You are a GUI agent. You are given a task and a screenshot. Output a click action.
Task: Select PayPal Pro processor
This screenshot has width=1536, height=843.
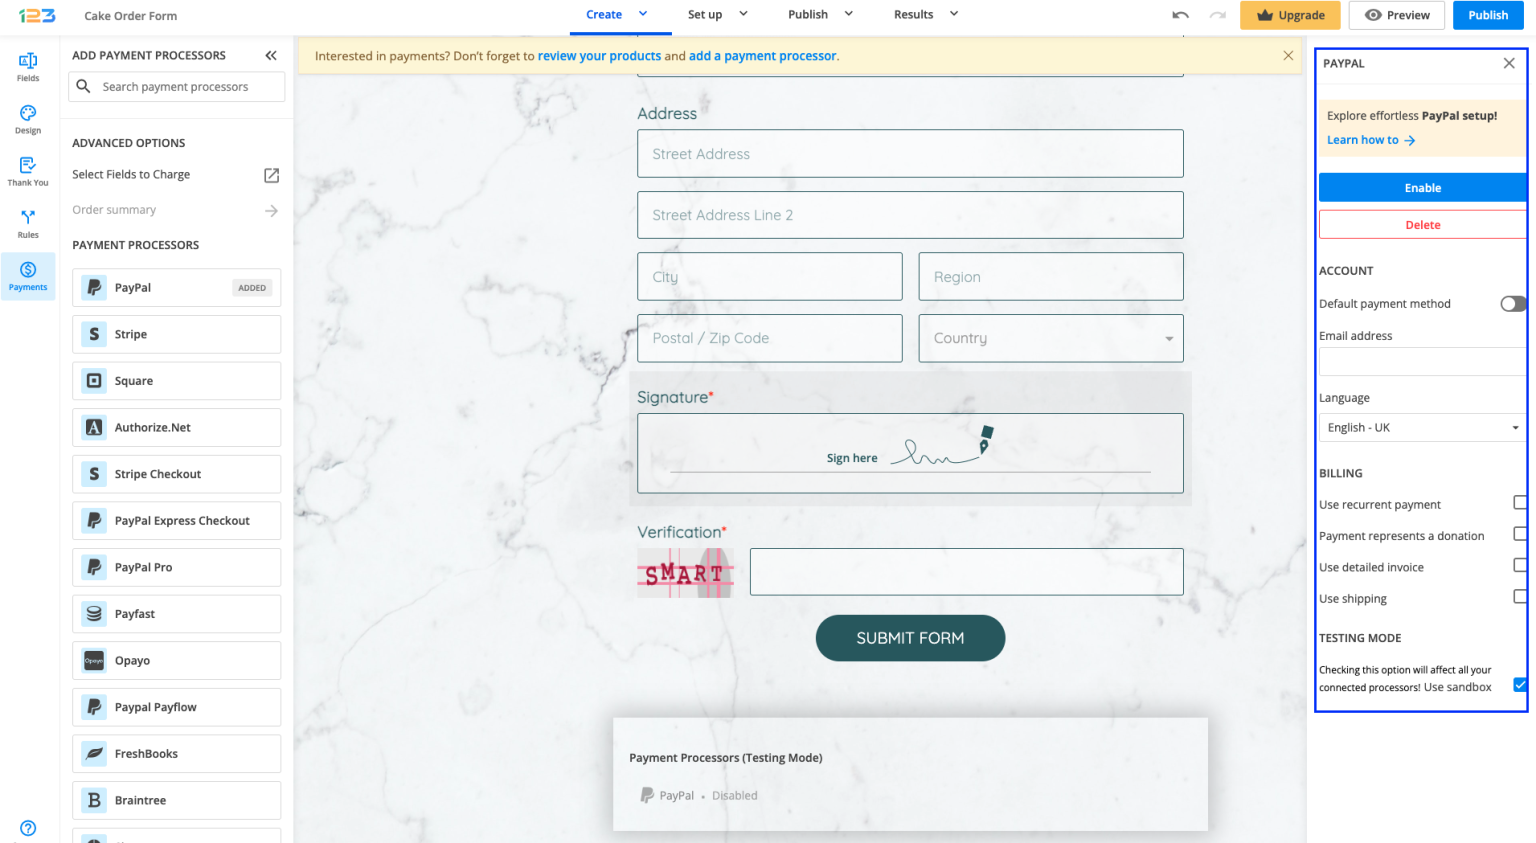176,568
